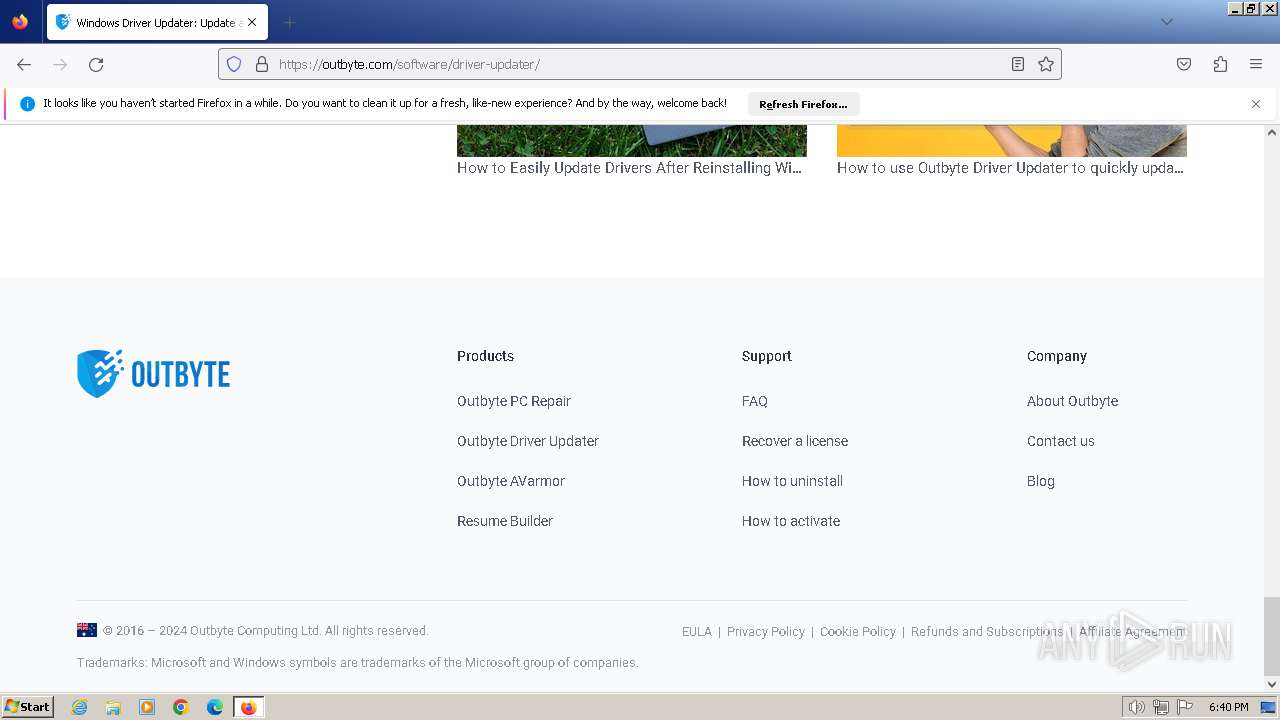This screenshot has height=720, width=1280.
Task: Open Update Drivers After Reinstalling article
Action: click(629, 168)
